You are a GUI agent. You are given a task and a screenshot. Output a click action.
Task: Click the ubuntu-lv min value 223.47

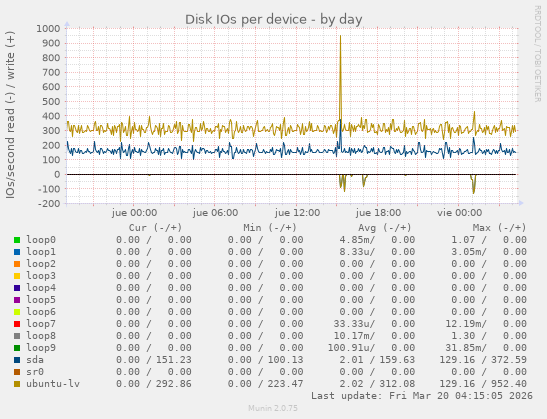(285, 384)
